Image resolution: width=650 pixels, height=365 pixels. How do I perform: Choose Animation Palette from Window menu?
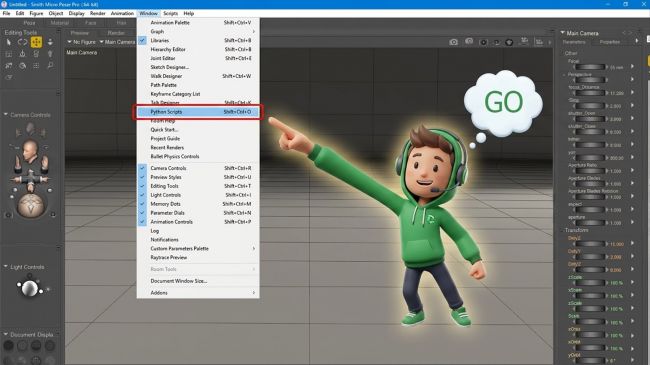coord(198,22)
